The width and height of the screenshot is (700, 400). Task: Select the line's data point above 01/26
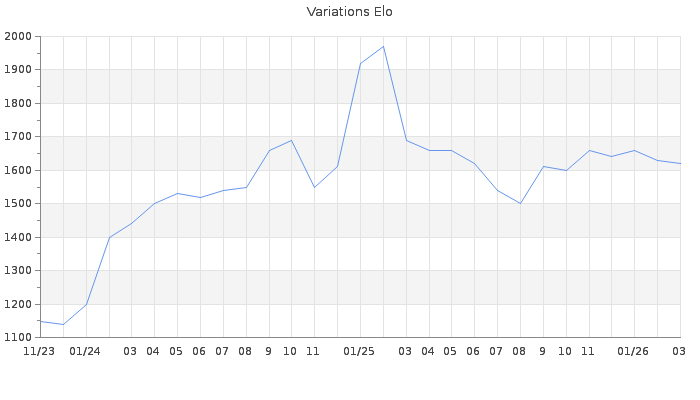[x=634, y=150]
